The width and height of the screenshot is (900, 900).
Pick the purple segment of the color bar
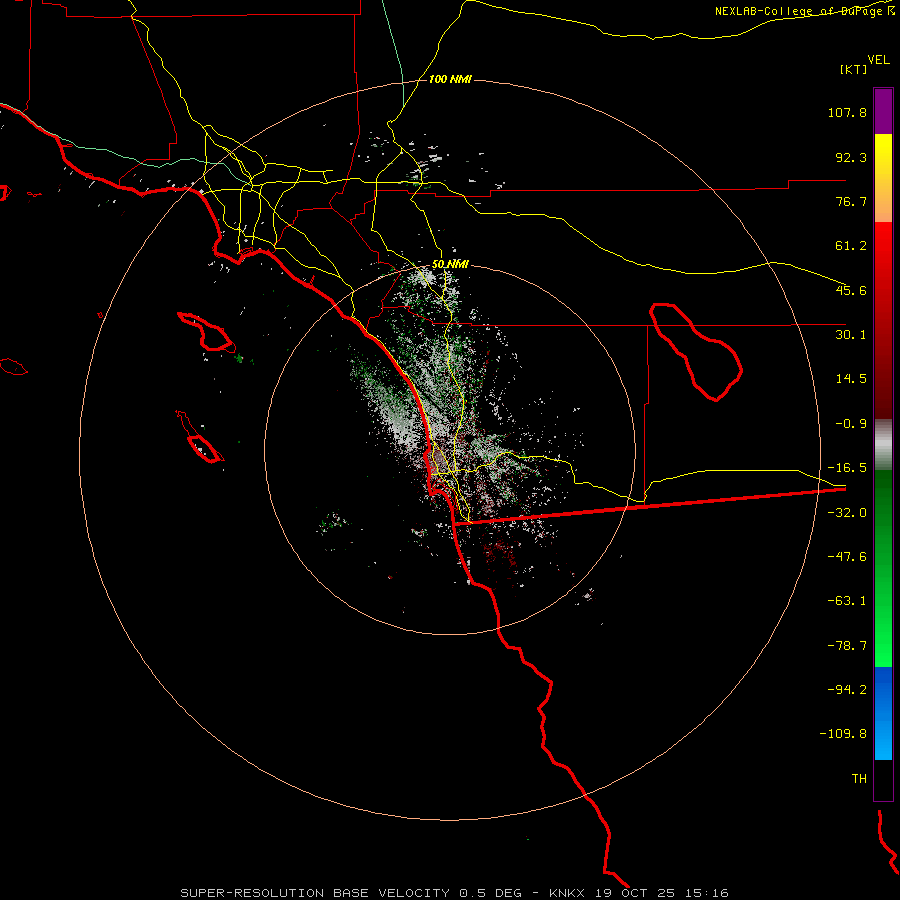pyautogui.click(x=883, y=111)
